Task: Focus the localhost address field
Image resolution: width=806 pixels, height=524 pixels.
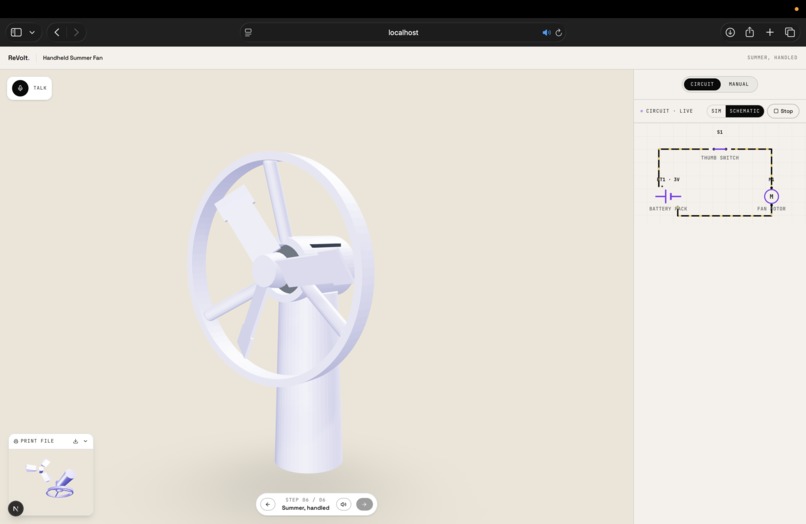Action: 403,32
